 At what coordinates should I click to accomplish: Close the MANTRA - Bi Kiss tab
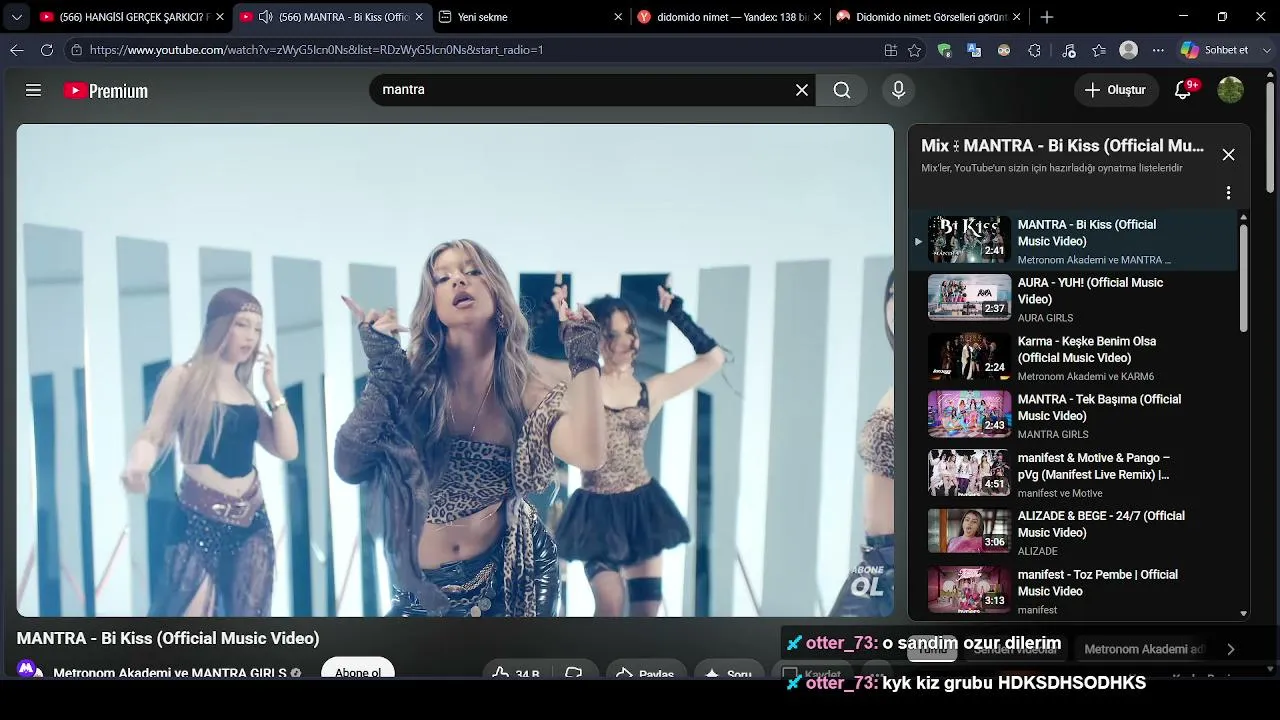click(x=419, y=17)
